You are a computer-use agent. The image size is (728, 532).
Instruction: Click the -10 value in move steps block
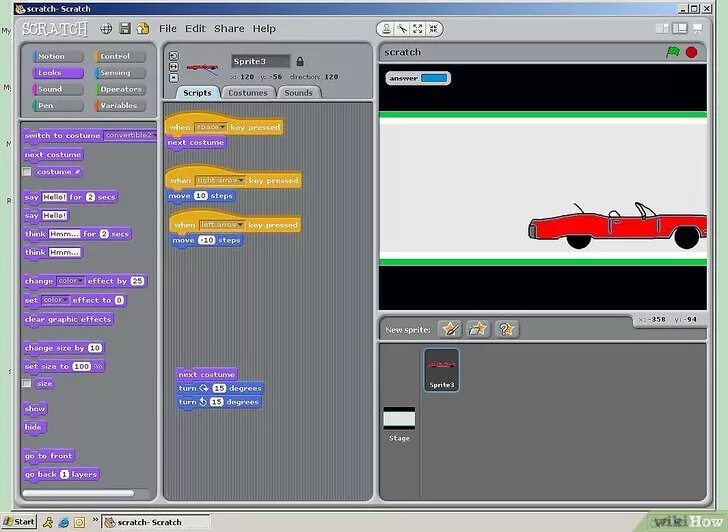coord(207,240)
